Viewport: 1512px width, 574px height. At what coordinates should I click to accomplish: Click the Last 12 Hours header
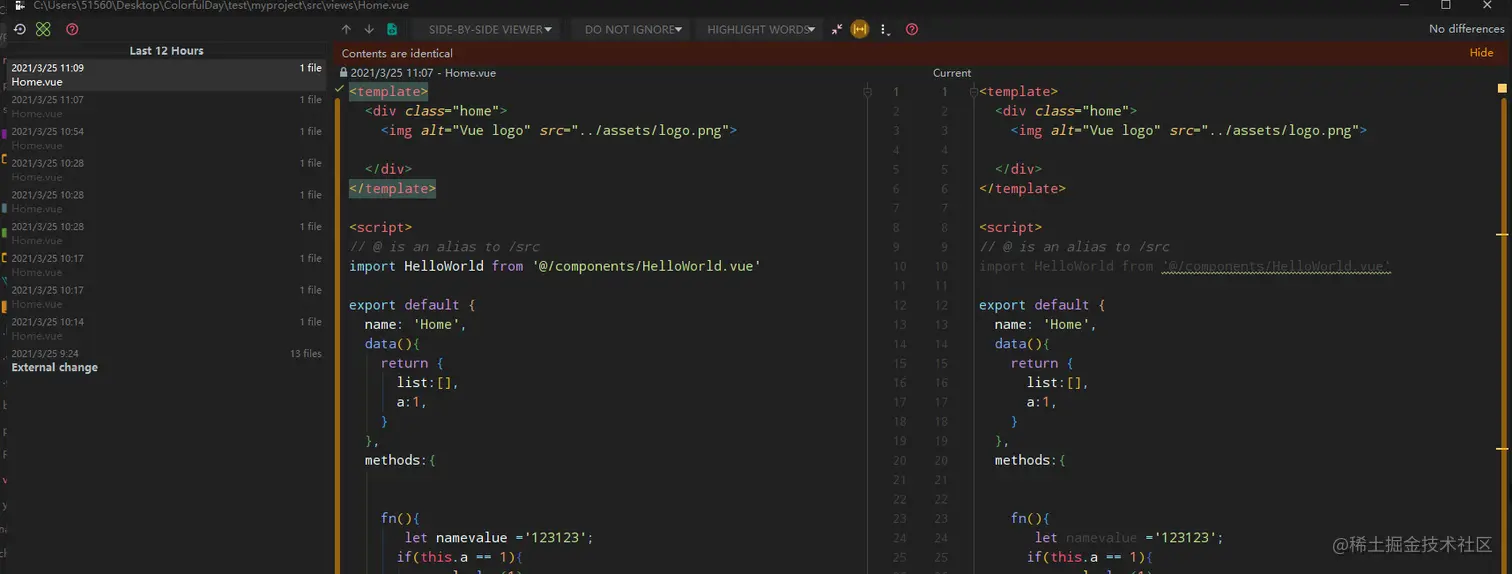pyautogui.click(x=166, y=50)
